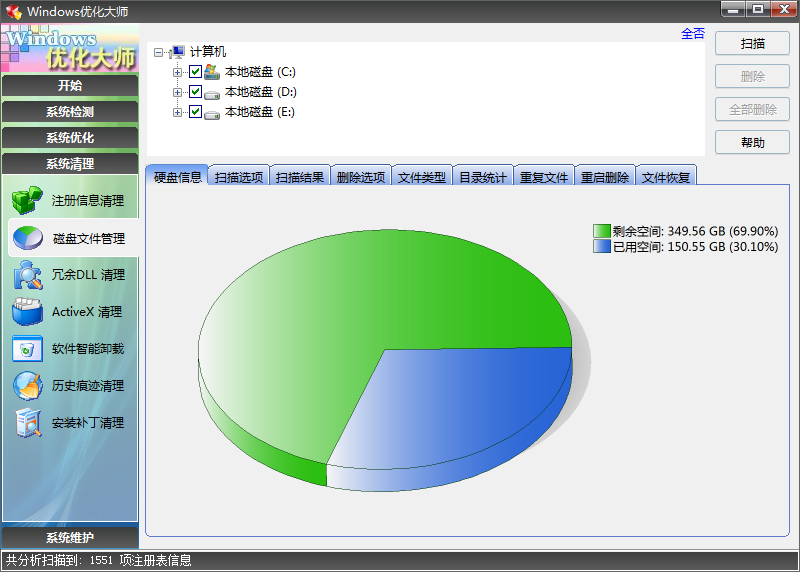Click the 扫描 button
This screenshot has height=572, width=800.
click(752, 43)
